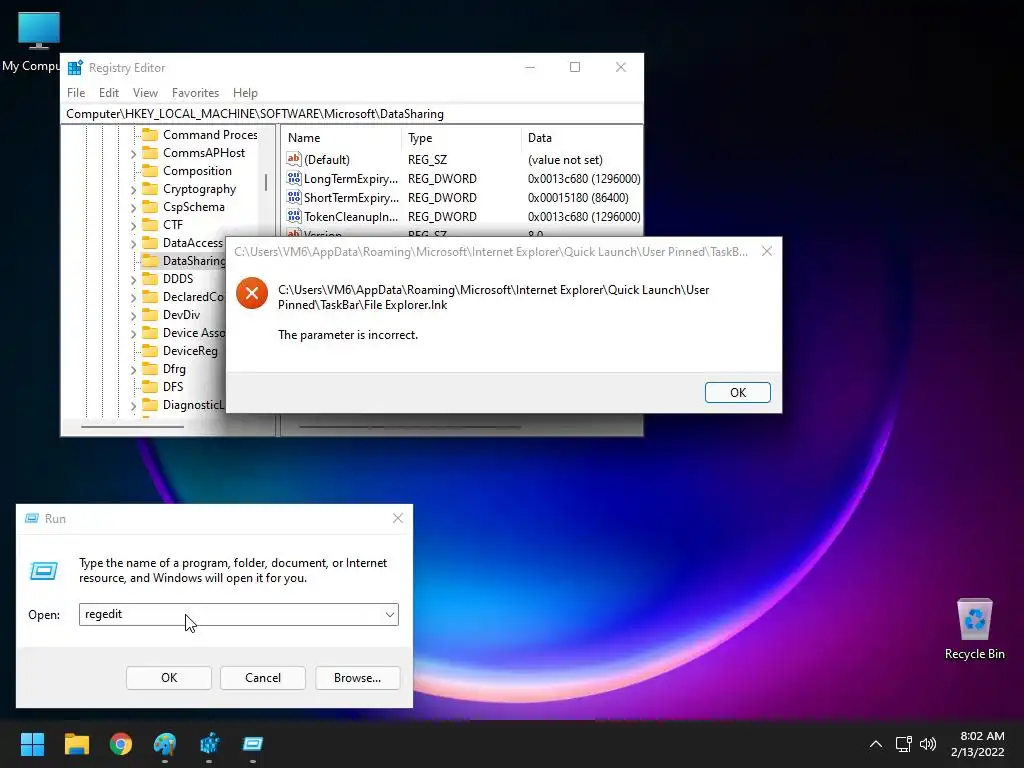
Task: Expand the CspSchema key
Action: [133, 208]
